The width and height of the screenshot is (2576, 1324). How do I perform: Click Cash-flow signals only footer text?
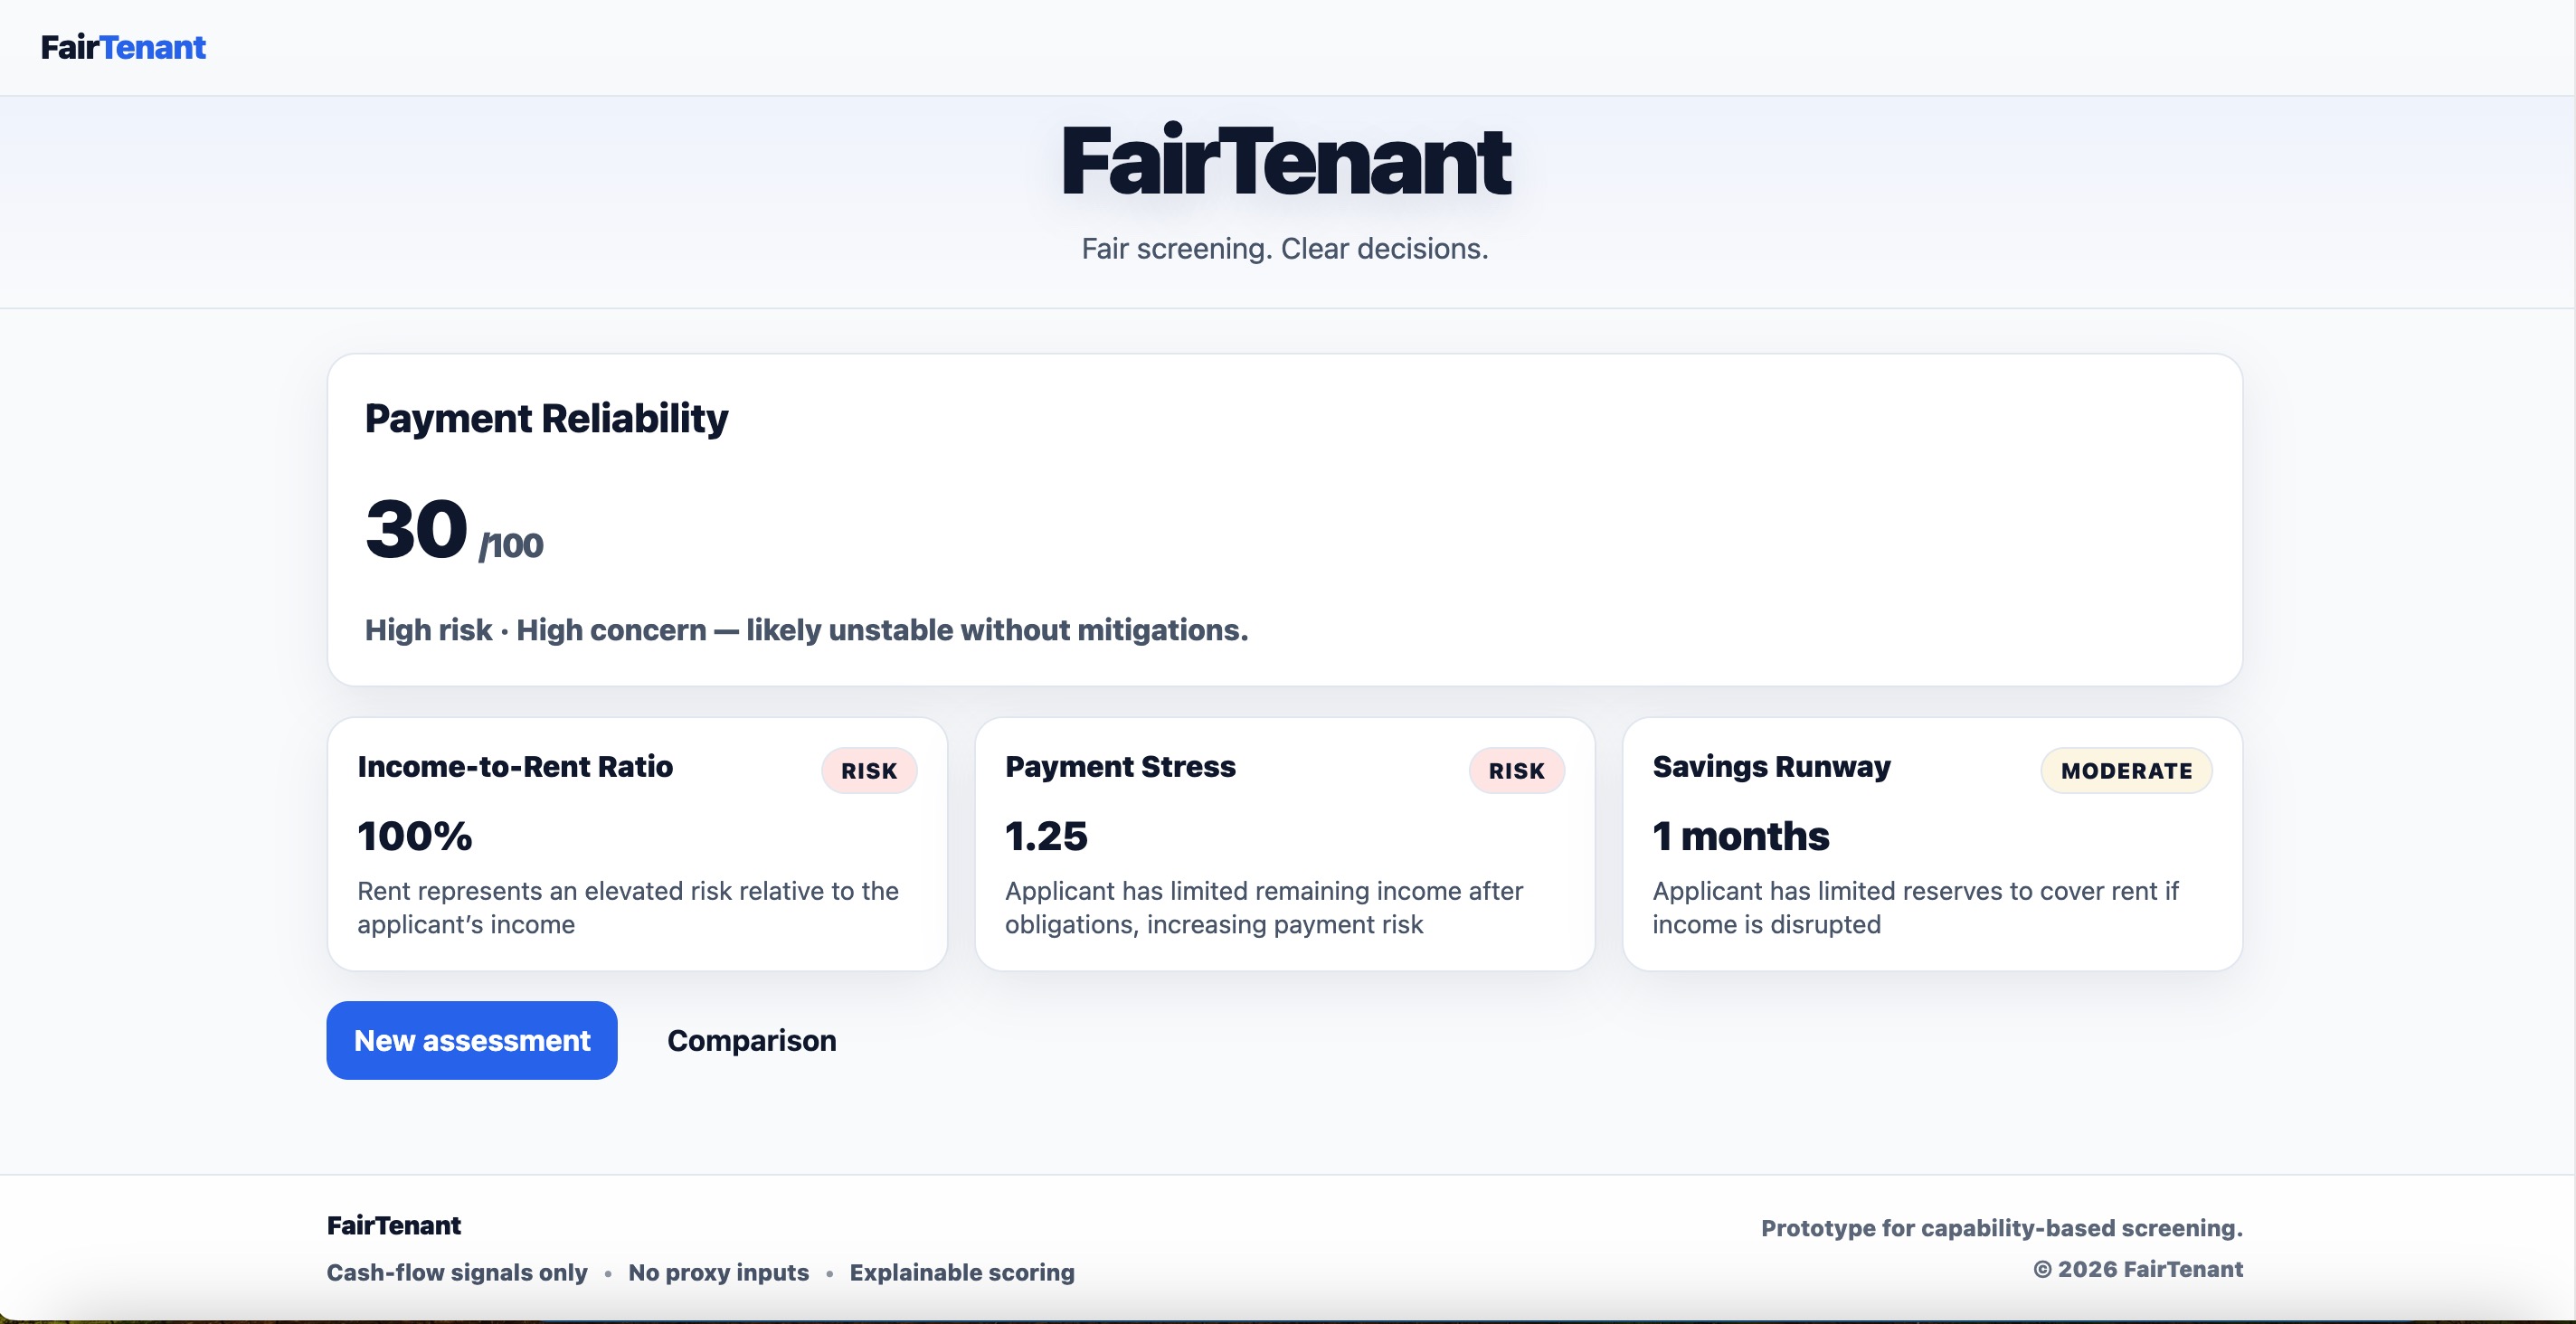click(457, 1272)
